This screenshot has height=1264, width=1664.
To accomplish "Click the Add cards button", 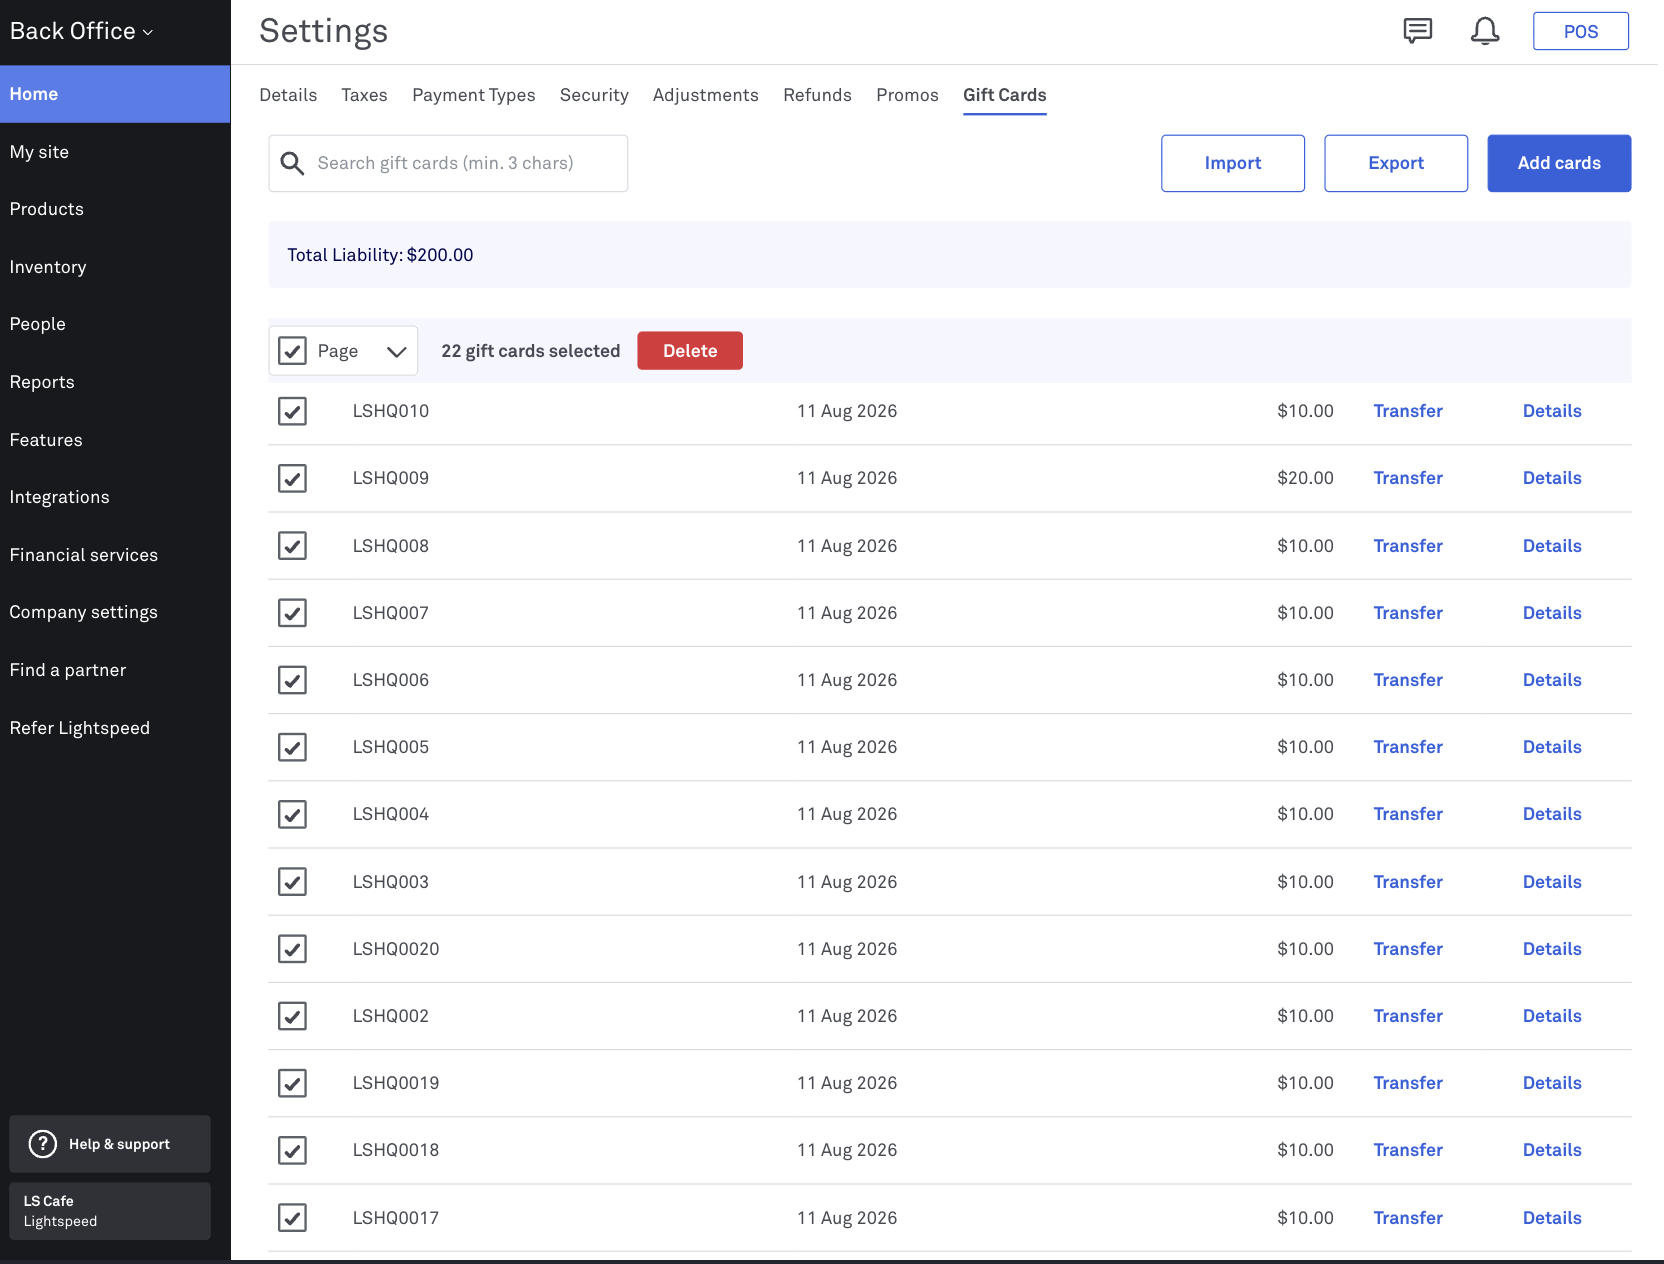I will (1559, 163).
